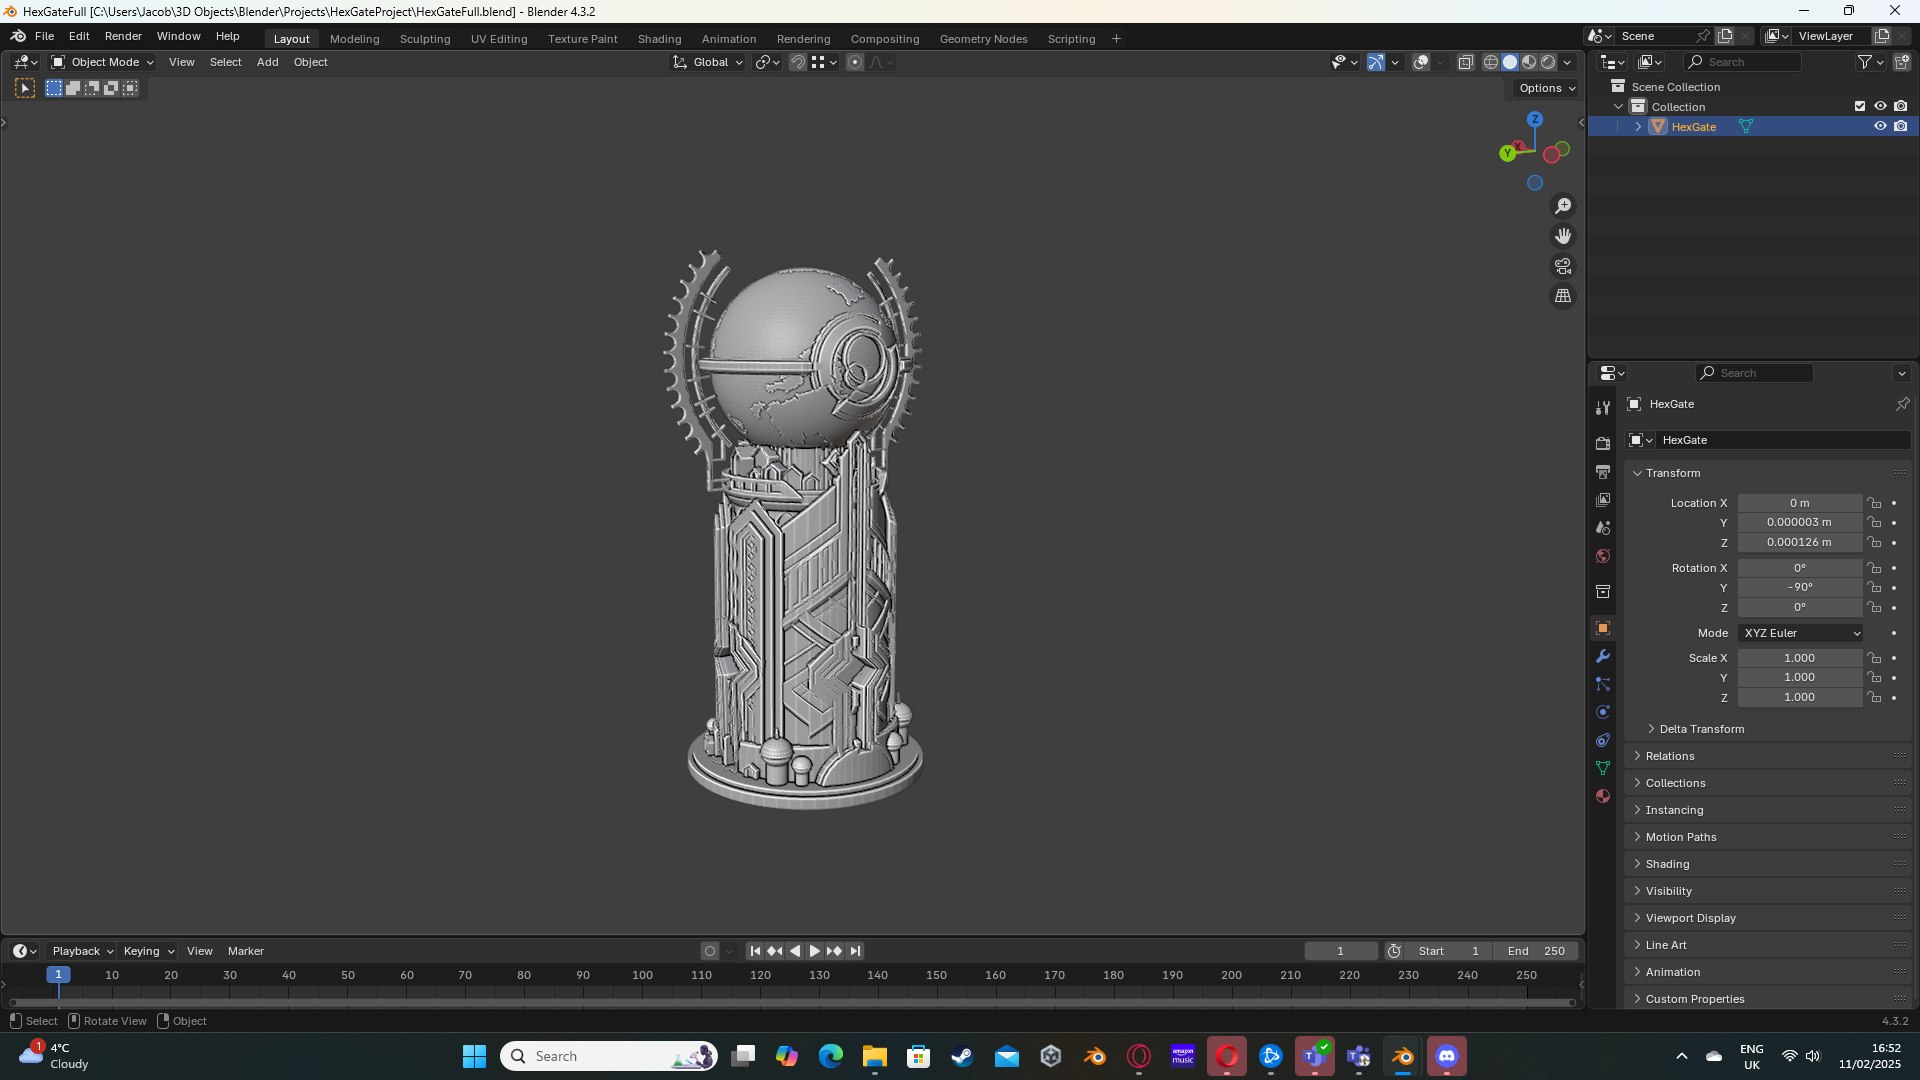Image resolution: width=1920 pixels, height=1080 pixels.
Task: Uncheck the Collection exclude checkbox
Action: 1860,106
